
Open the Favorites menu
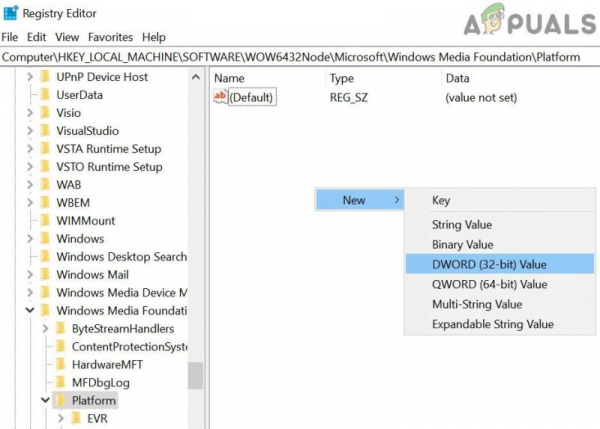(110, 37)
